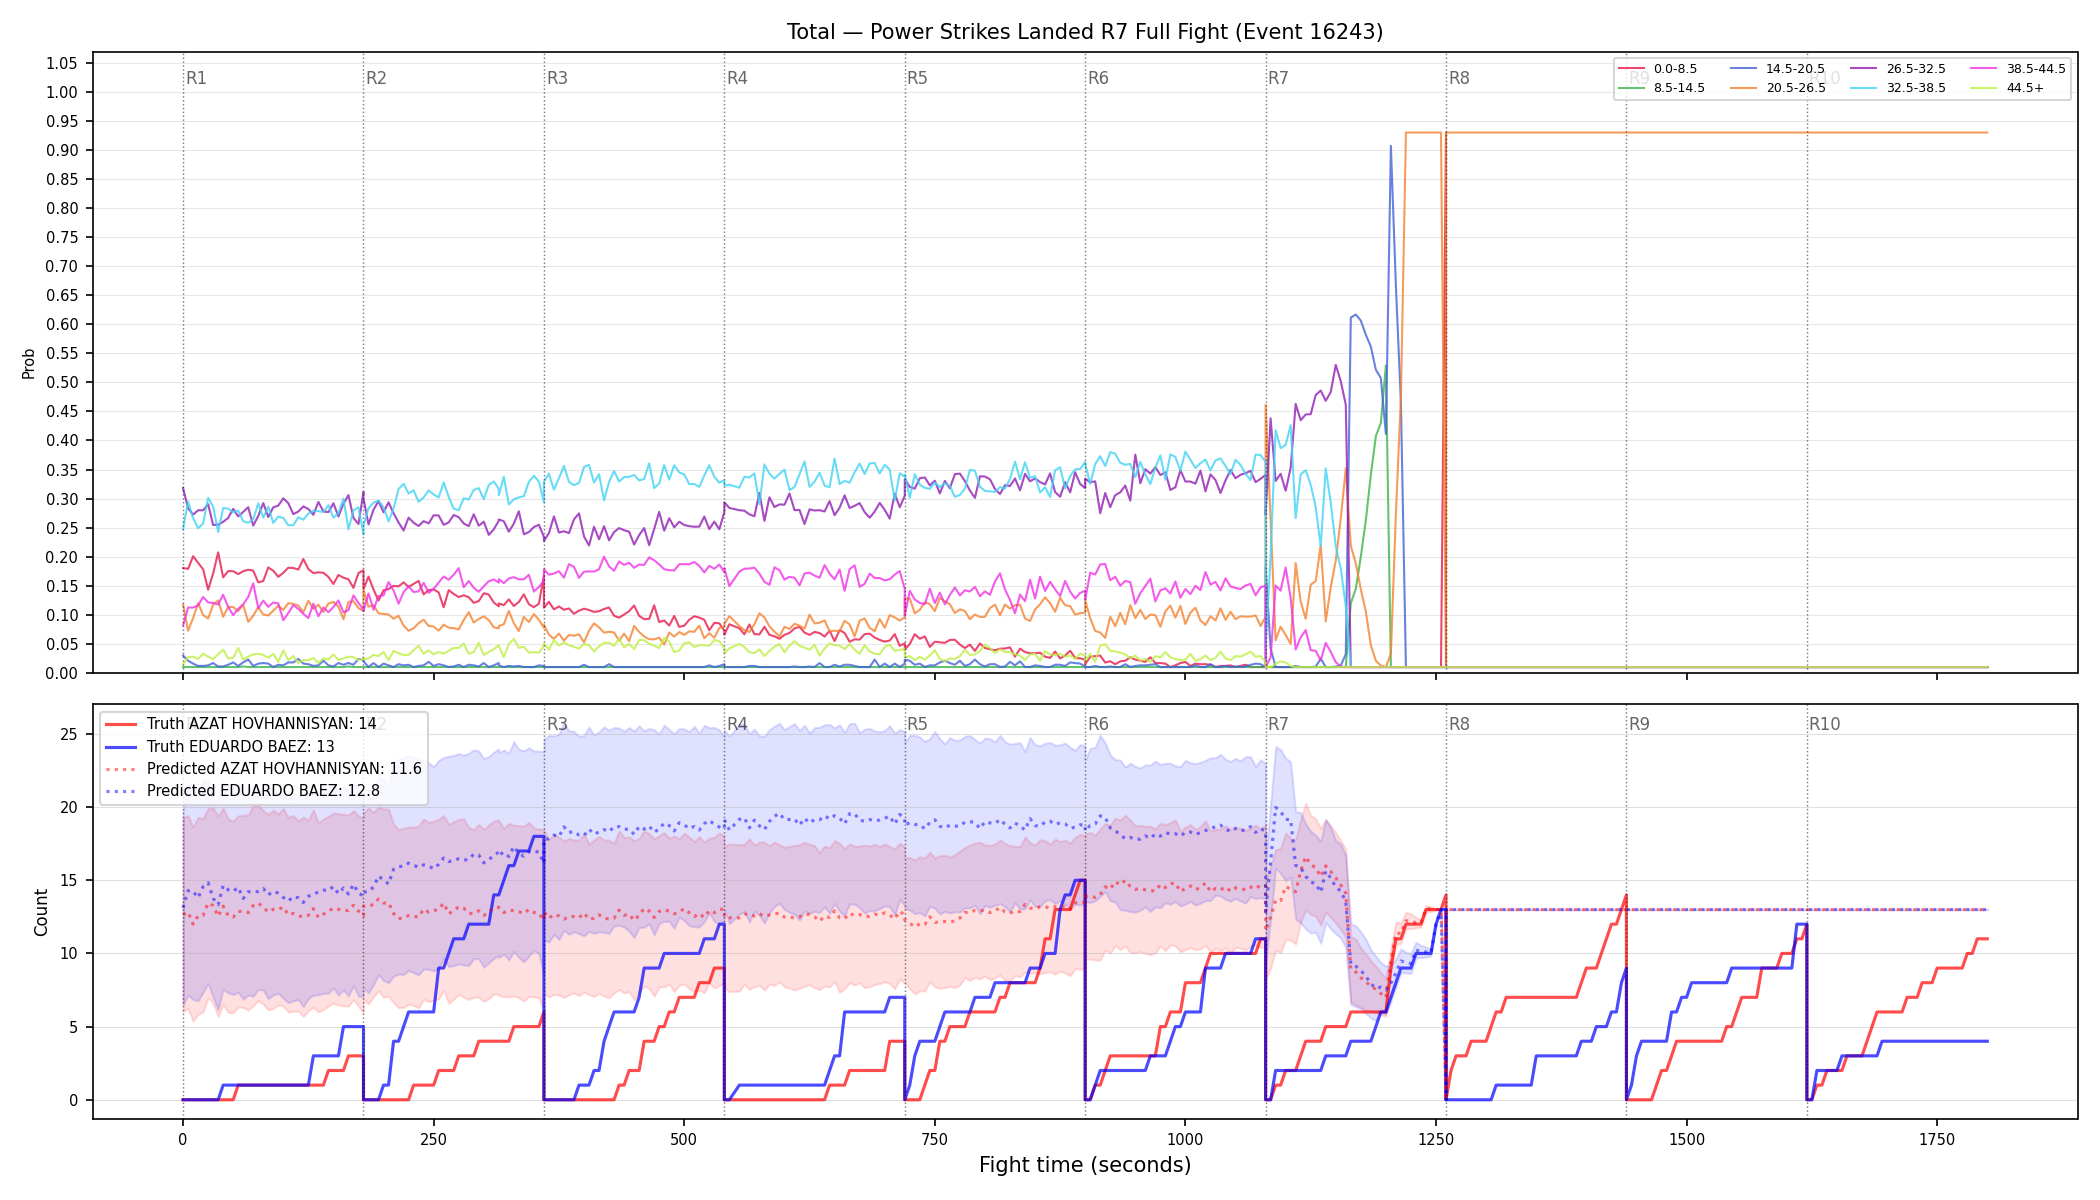The height and width of the screenshot is (1200, 2100).
Task: Click the R4 round marker in the Prob chart
Action: pyautogui.click(x=737, y=78)
